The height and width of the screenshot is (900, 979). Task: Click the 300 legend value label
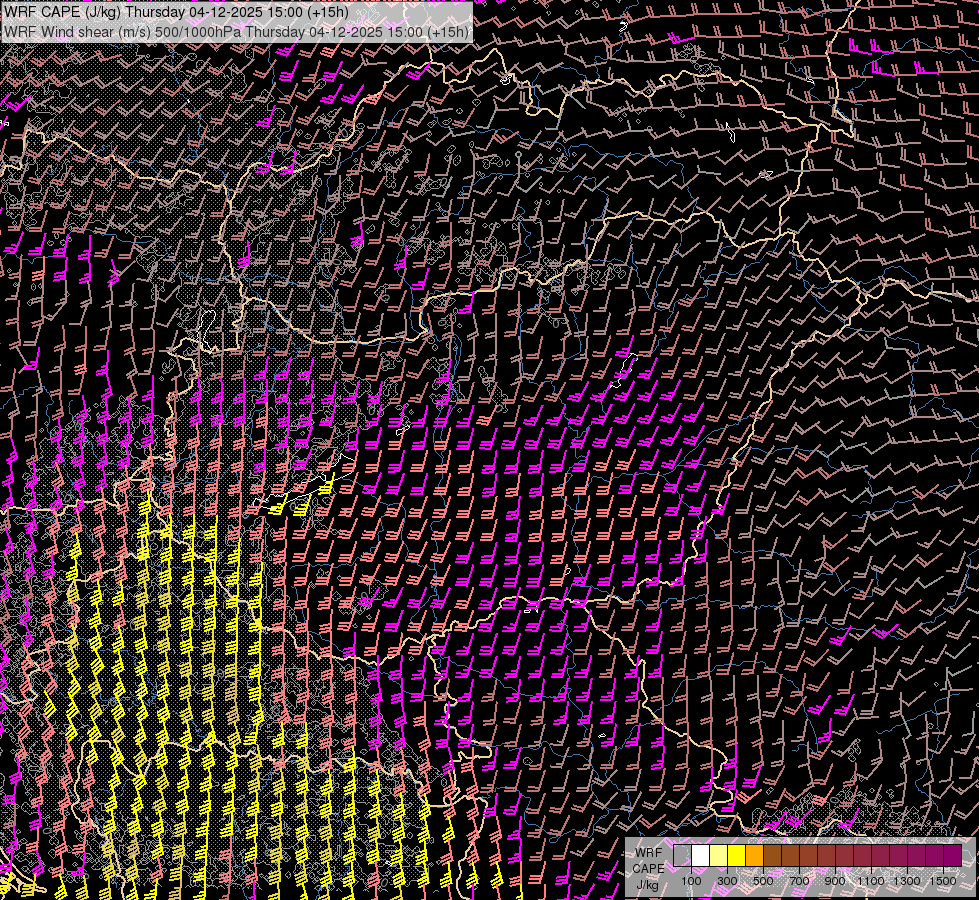coord(727,881)
